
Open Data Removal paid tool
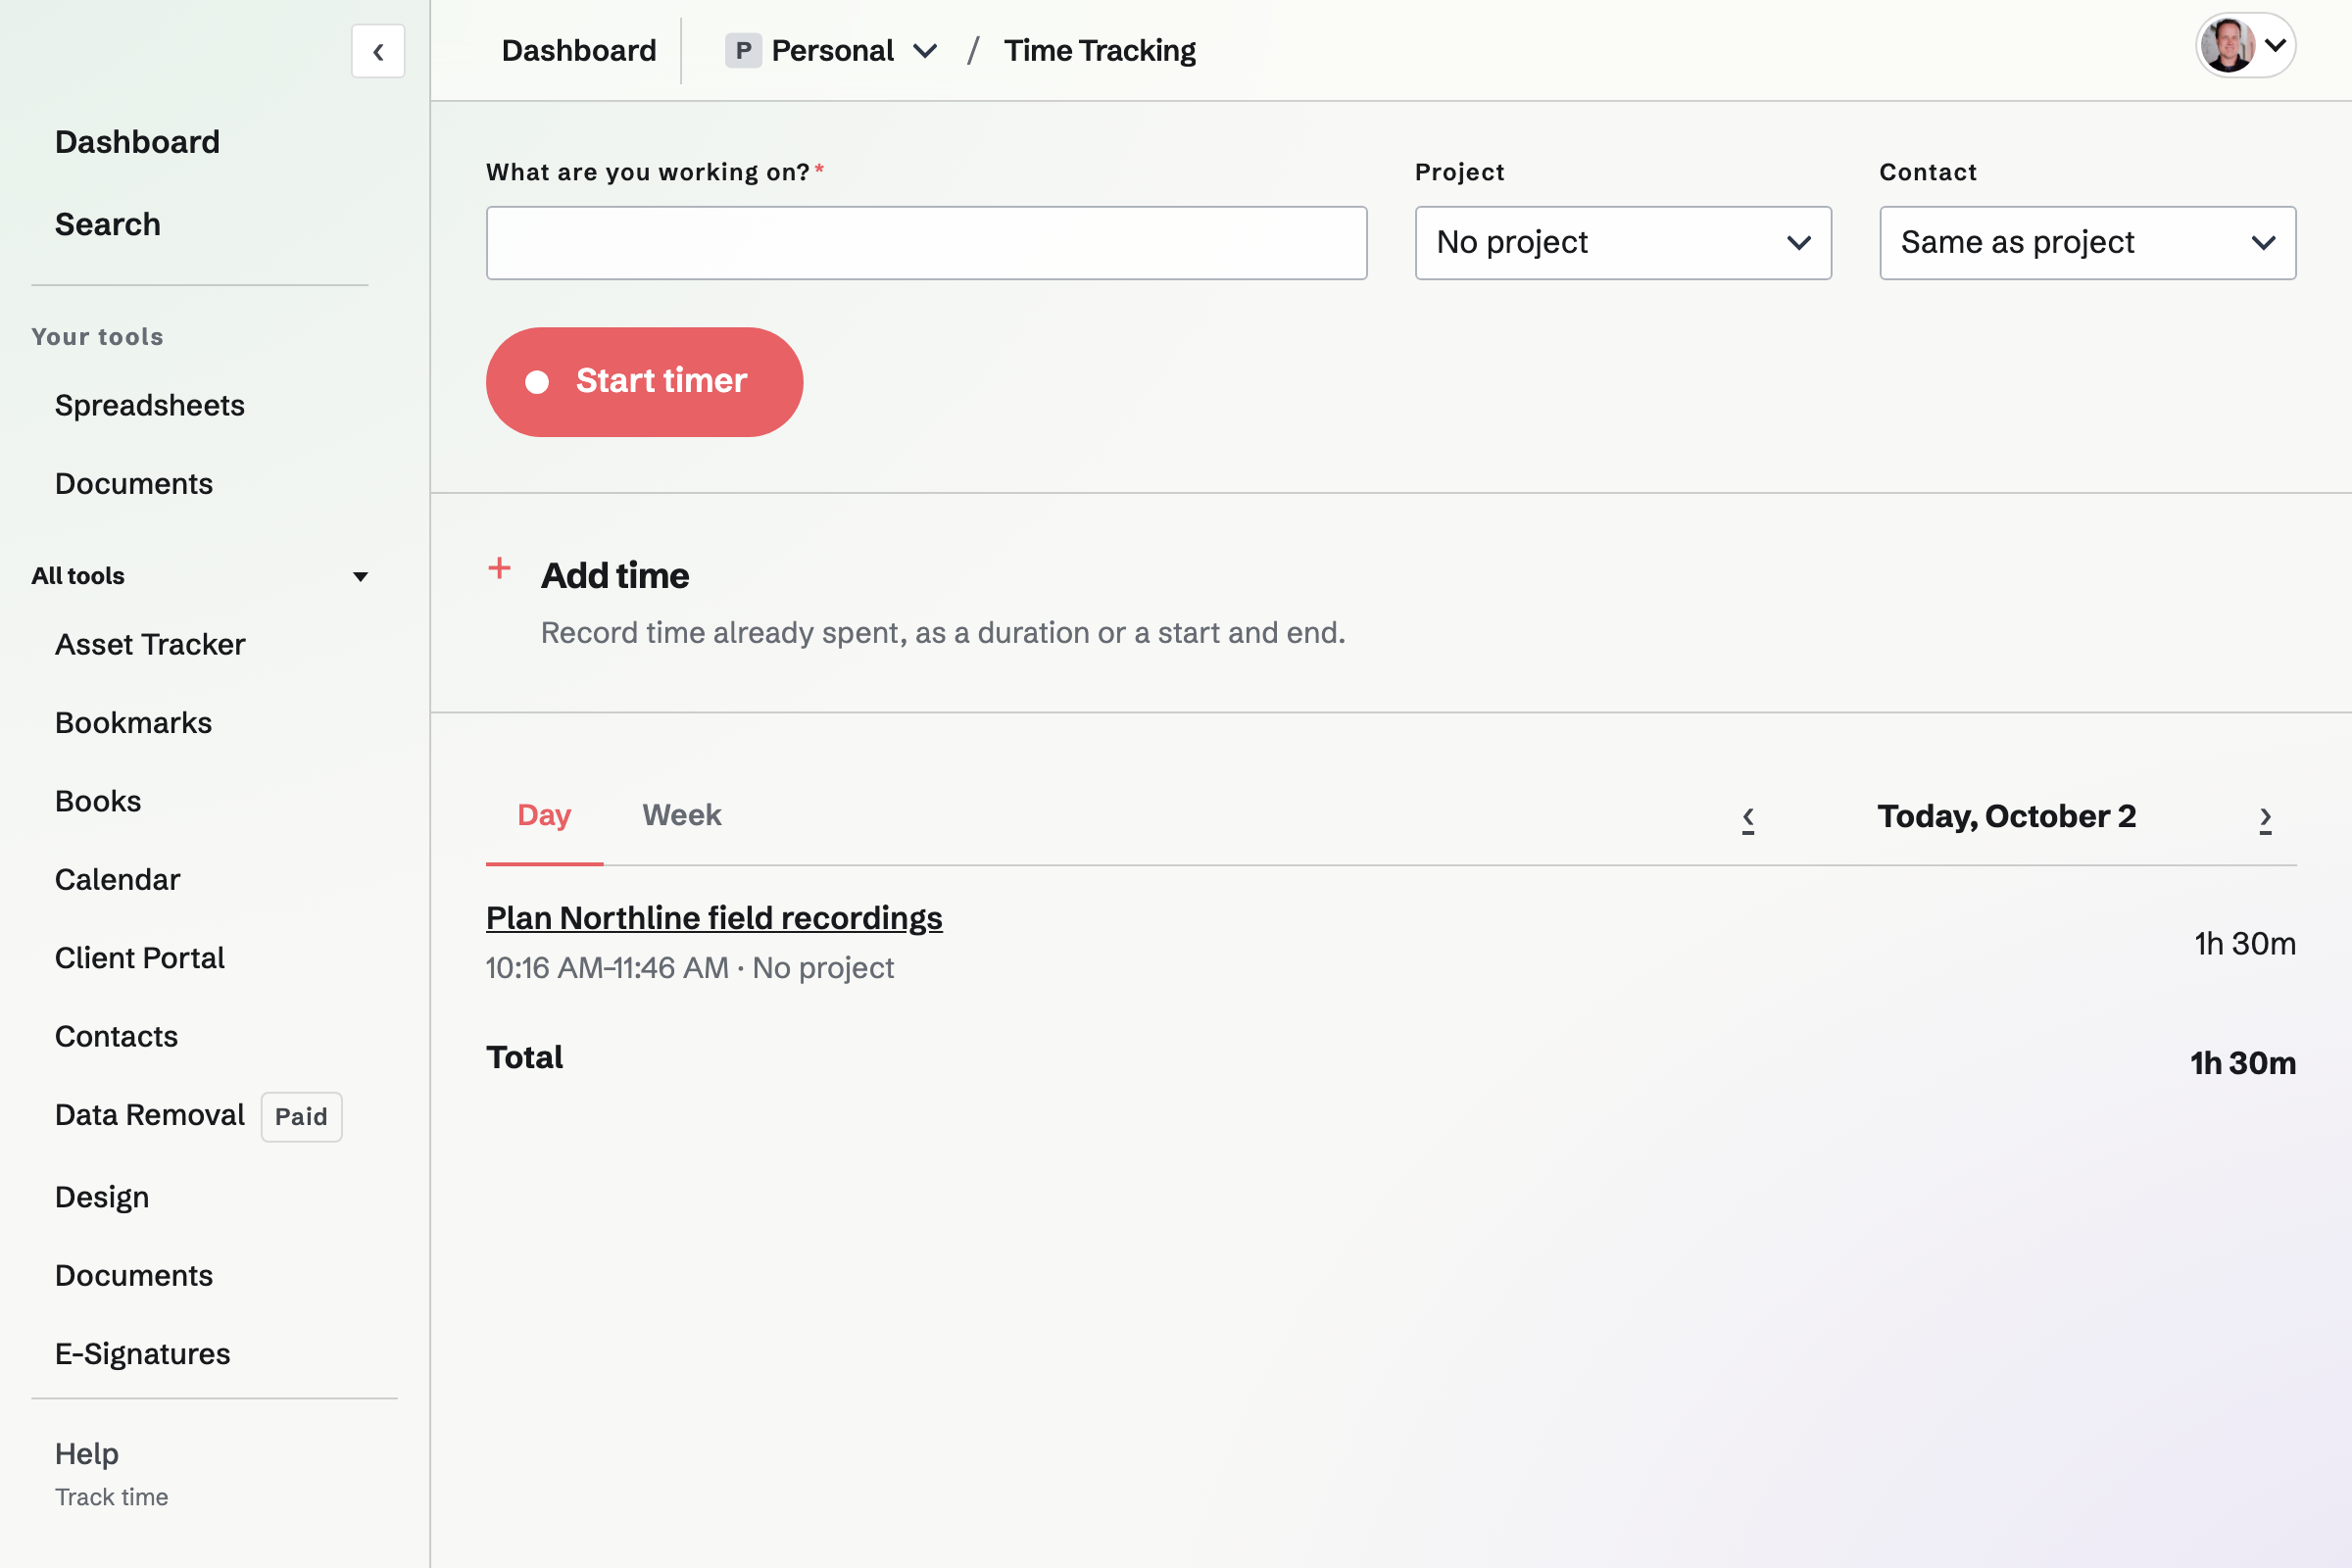(149, 1114)
